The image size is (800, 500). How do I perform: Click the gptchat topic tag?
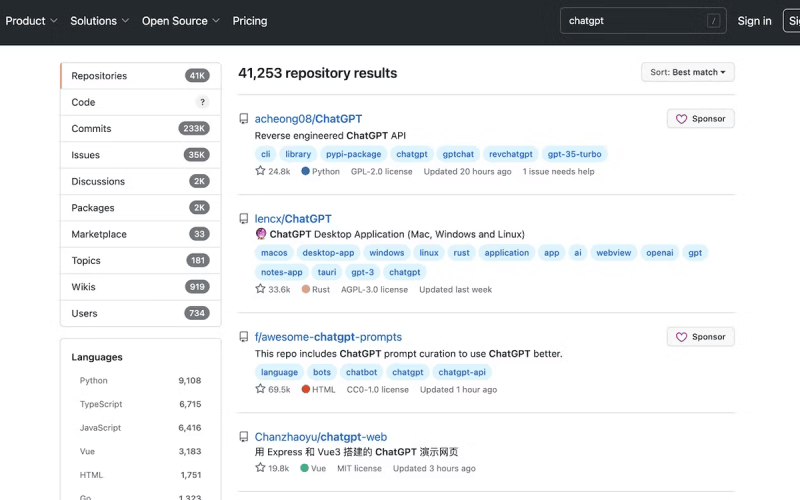point(458,154)
